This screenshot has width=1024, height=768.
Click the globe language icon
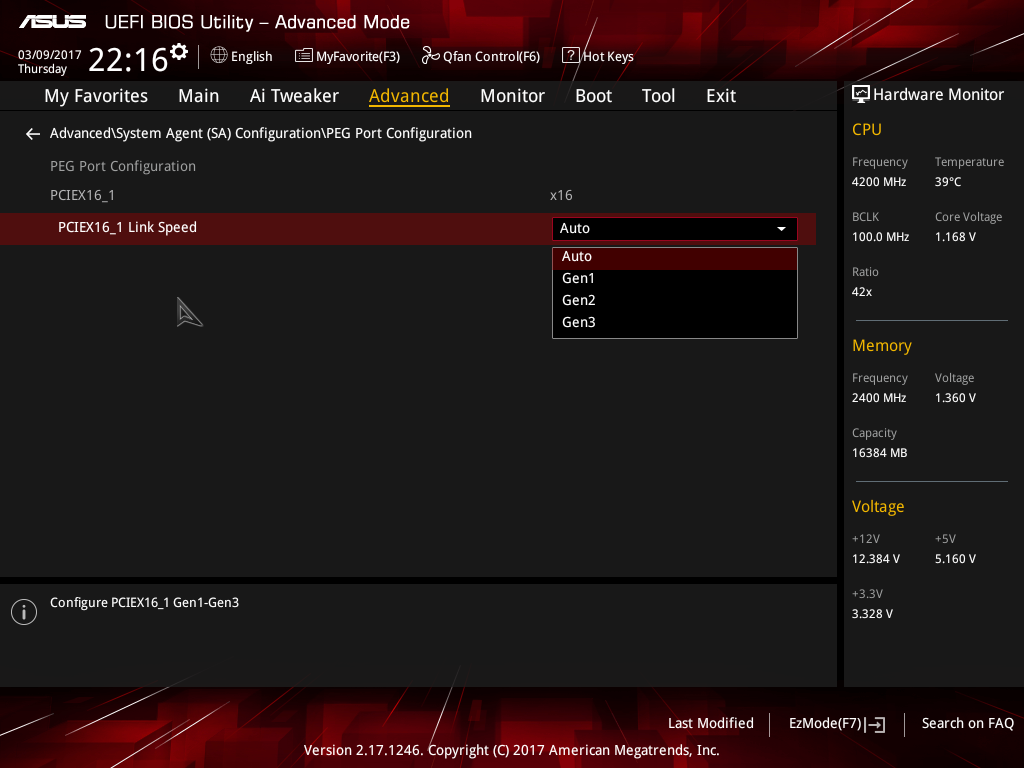coord(219,56)
